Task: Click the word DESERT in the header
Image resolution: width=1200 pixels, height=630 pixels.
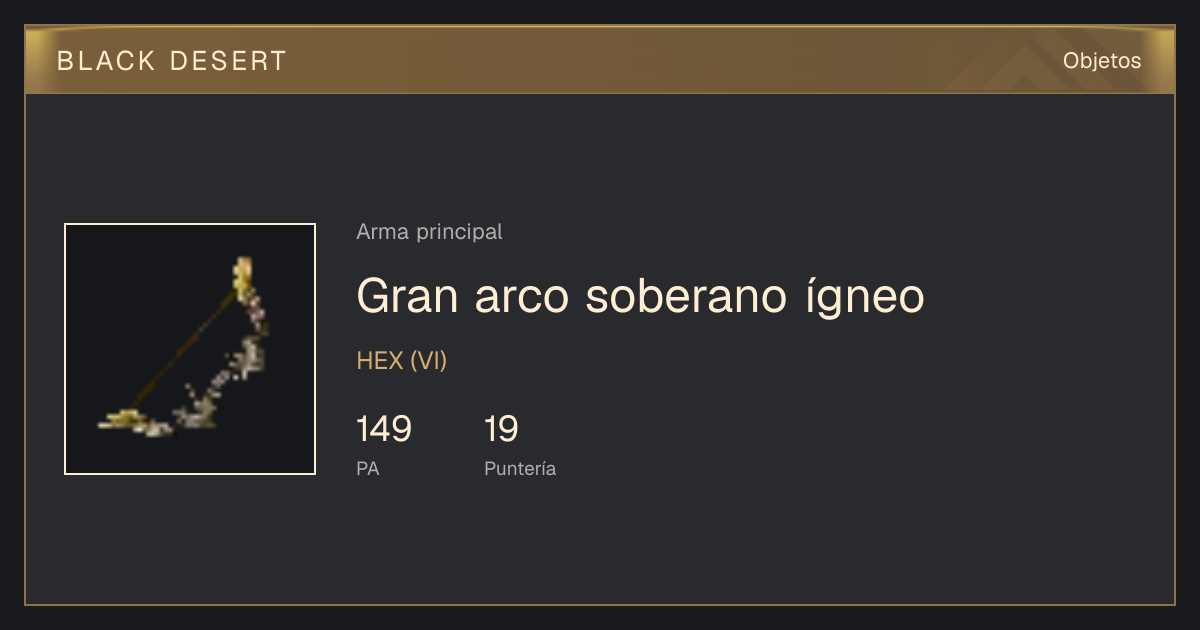Action: coord(228,61)
